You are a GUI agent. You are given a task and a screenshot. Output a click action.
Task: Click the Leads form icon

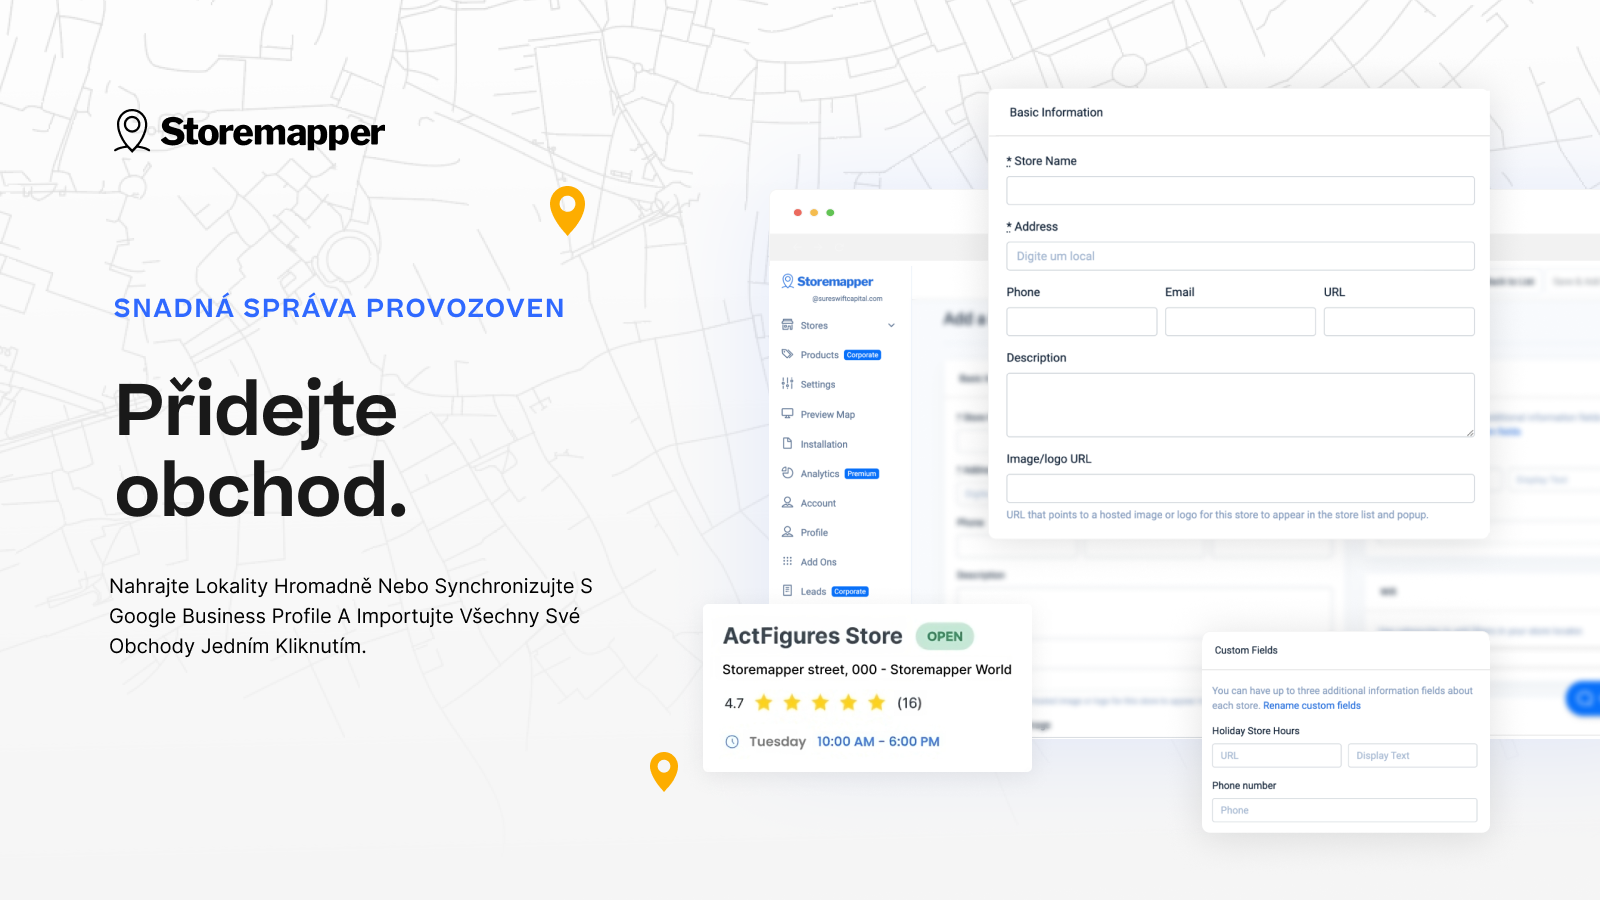tap(787, 591)
